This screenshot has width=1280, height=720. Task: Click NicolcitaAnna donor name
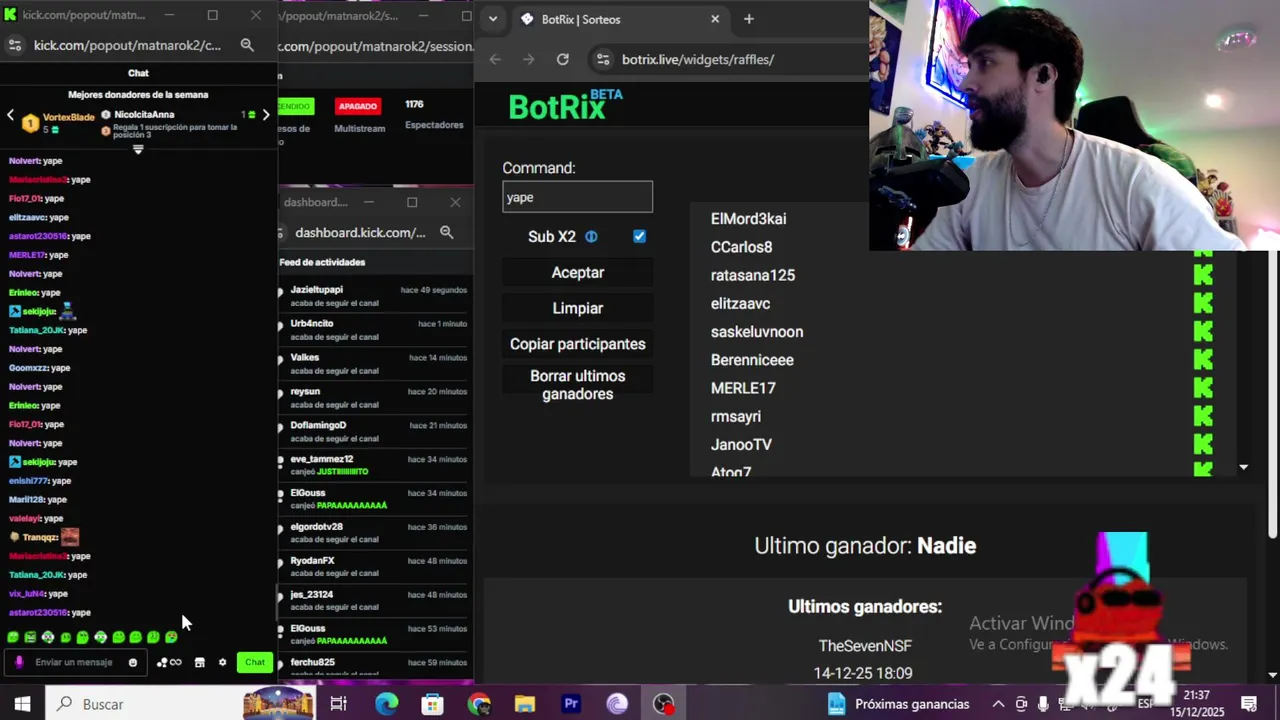click(144, 115)
